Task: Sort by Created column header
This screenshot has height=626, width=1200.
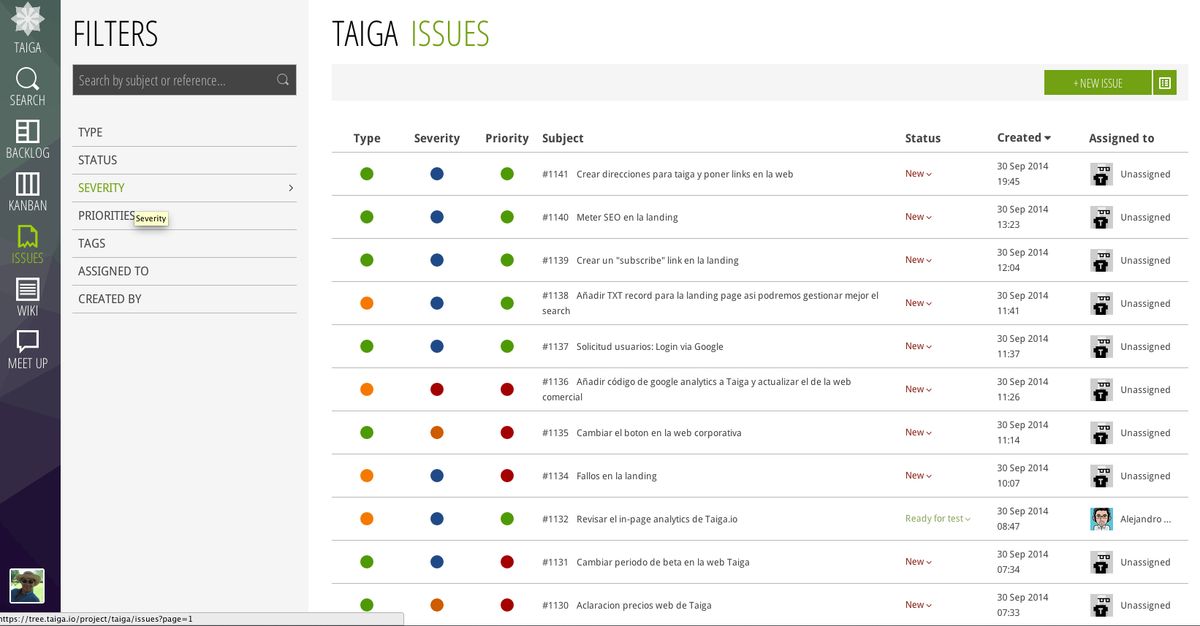Action: click(x=1023, y=138)
